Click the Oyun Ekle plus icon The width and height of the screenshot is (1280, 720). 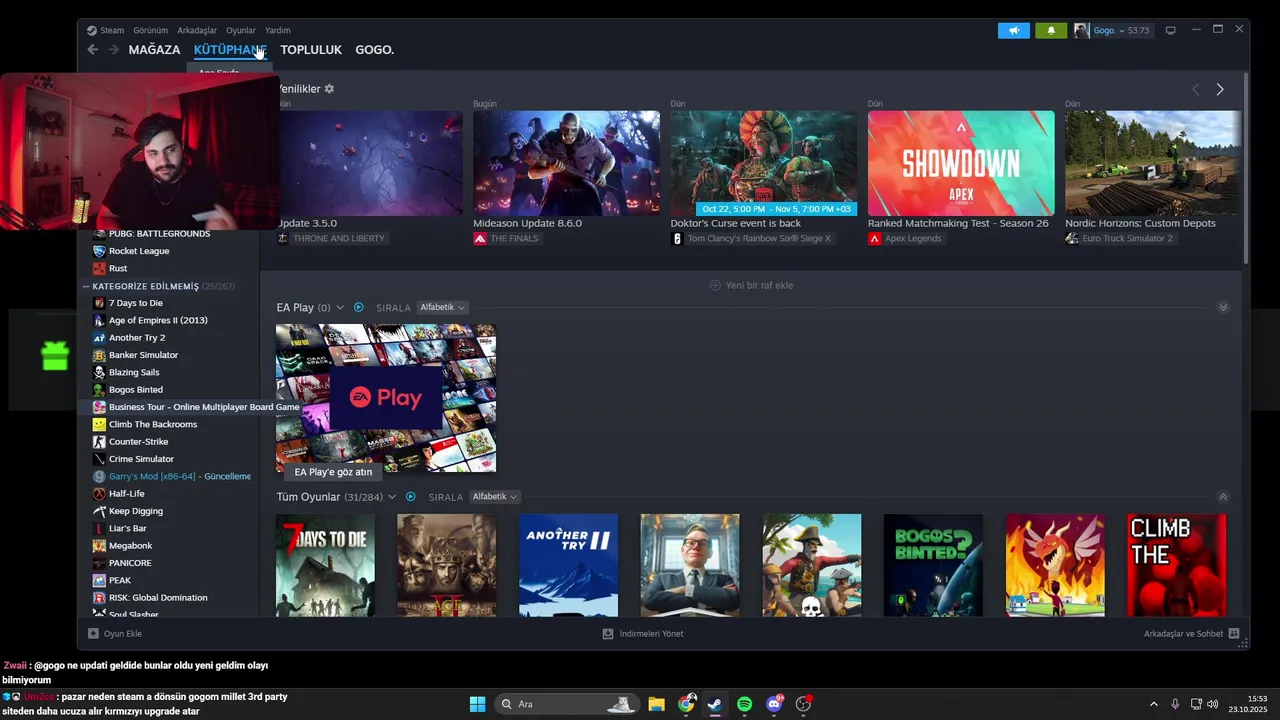pyautogui.click(x=93, y=634)
